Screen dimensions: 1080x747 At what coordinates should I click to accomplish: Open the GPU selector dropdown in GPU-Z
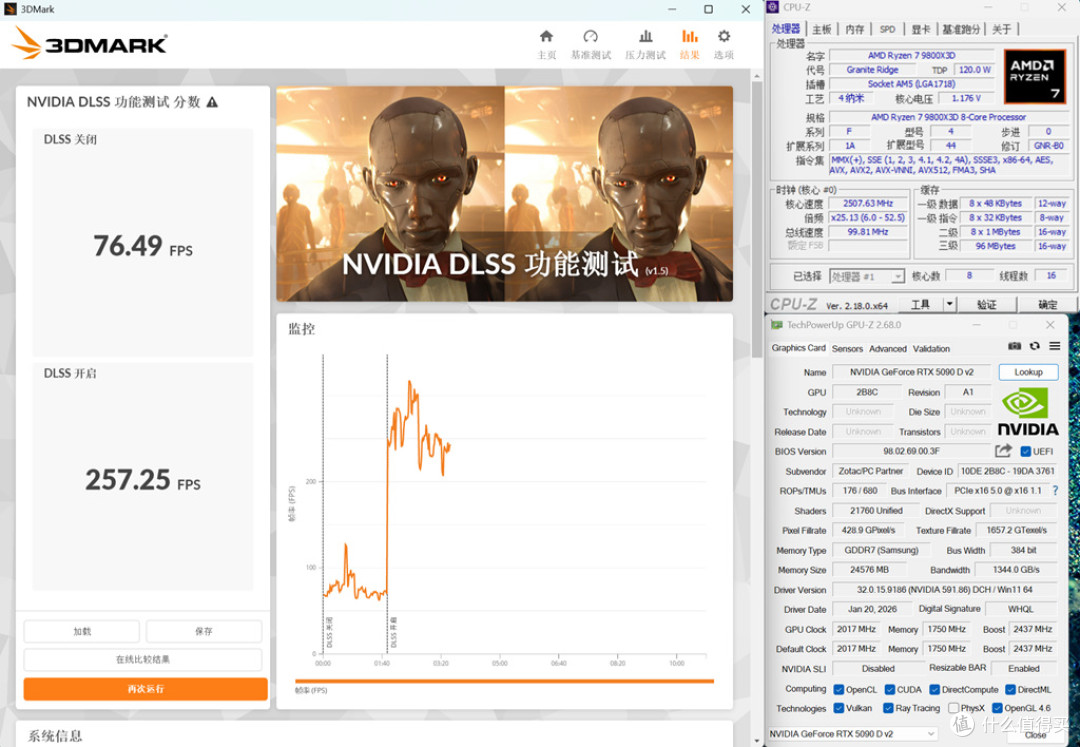tap(852, 734)
